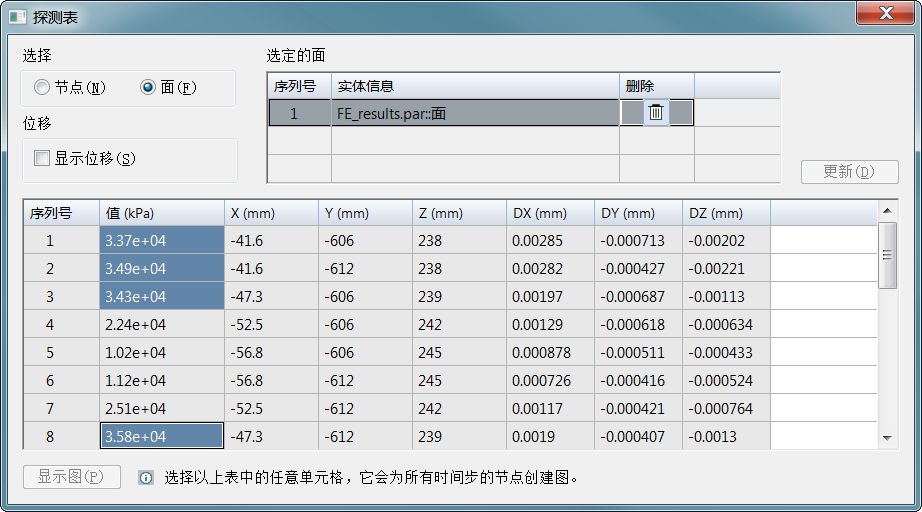Select the 节点(N) radio button
The height and width of the screenshot is (512, 922).
[x=42, y=88]
